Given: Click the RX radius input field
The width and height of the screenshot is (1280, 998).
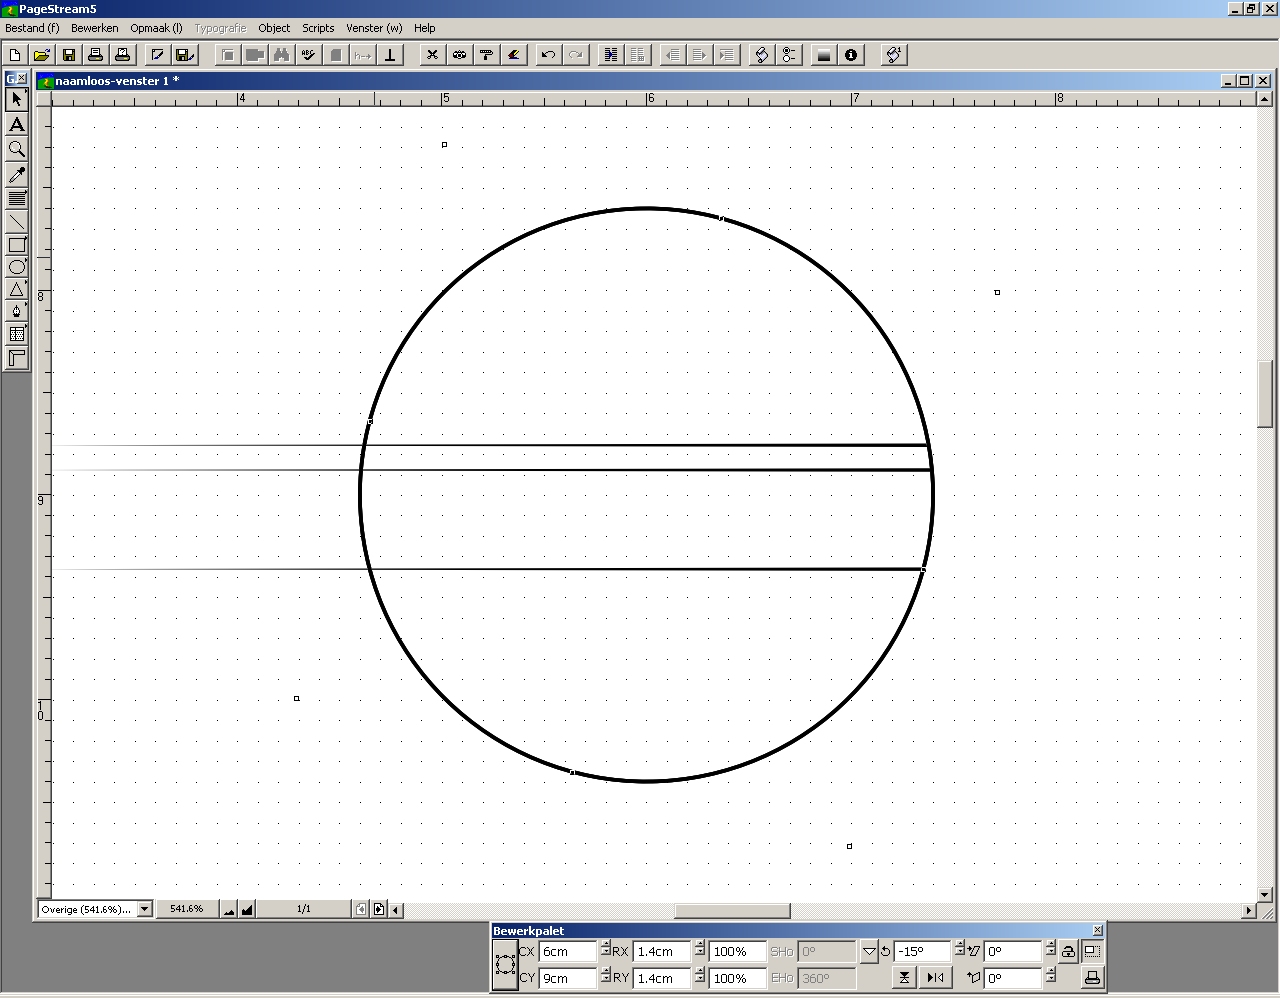Looking at the screenshot, I should pyautogui.click(x=661, y=952).
